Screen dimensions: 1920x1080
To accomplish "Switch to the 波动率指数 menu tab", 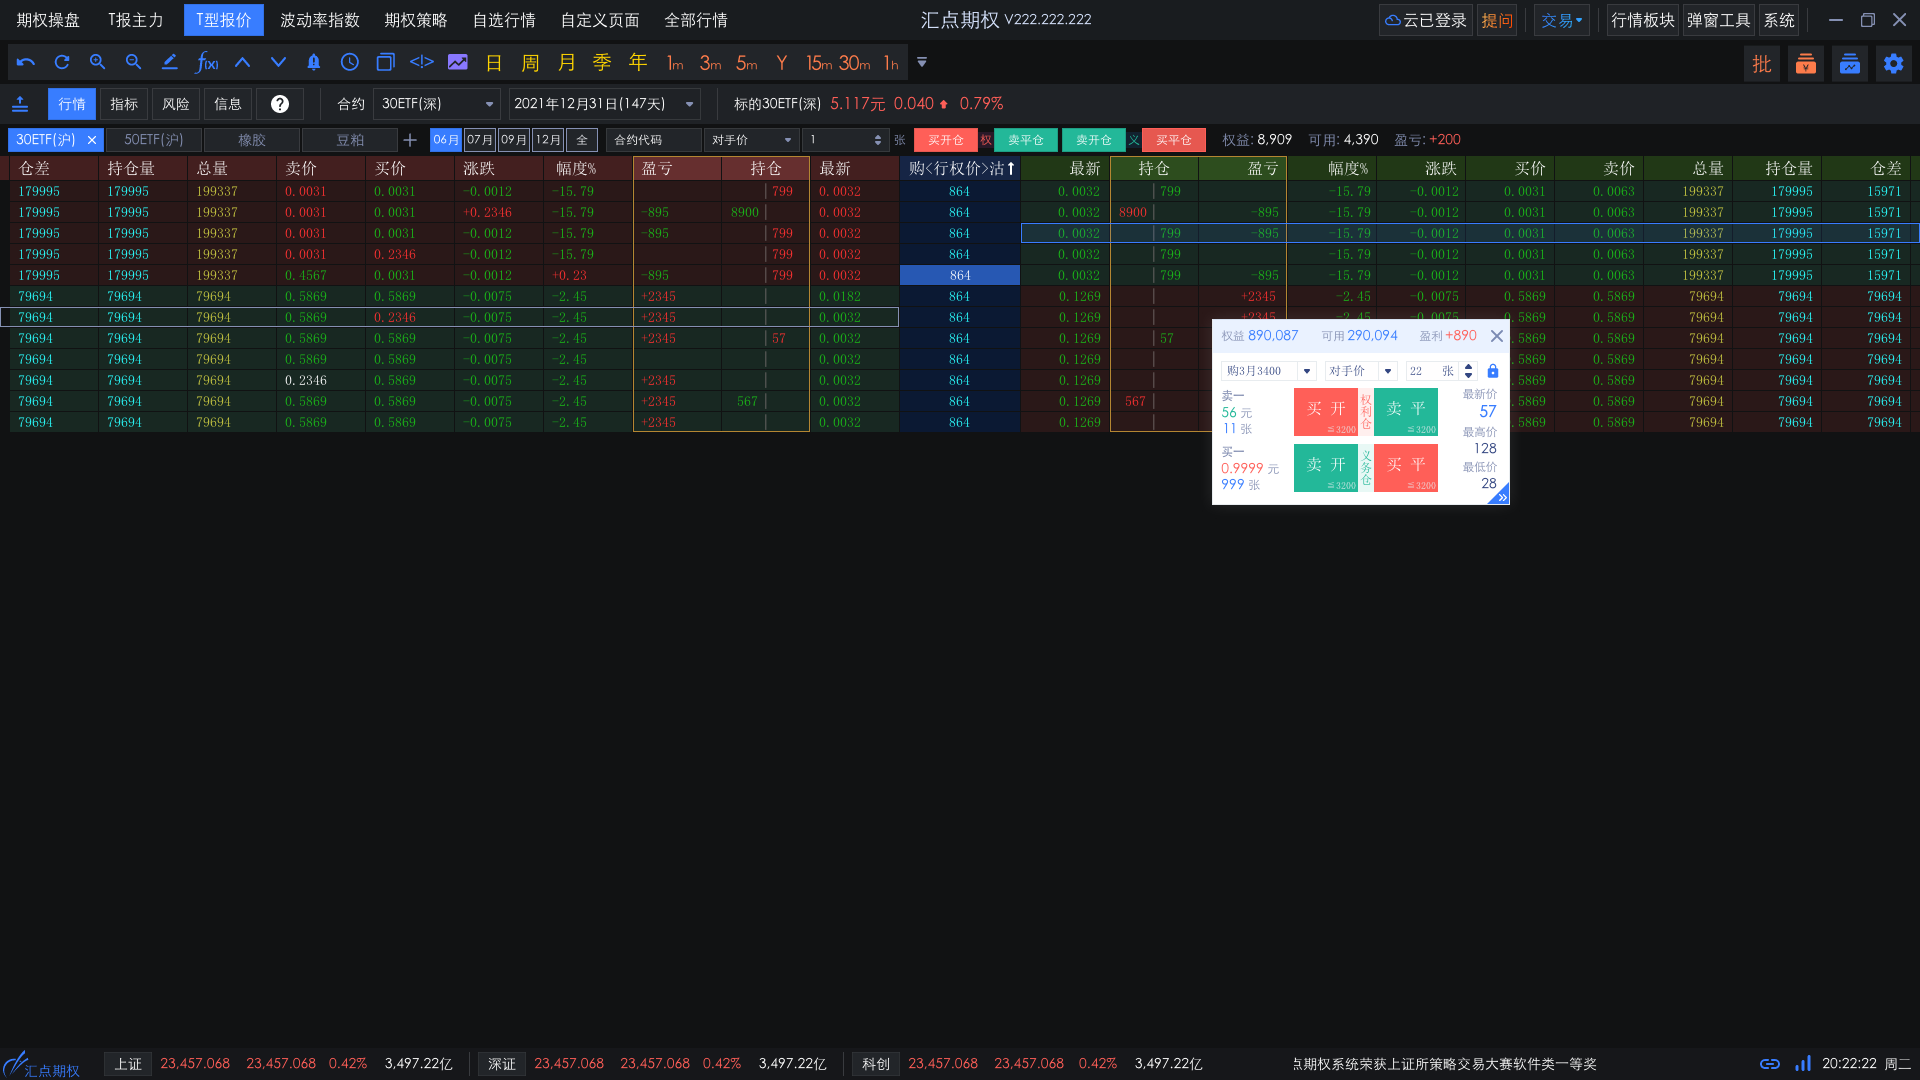I will (x=319, y=20).
